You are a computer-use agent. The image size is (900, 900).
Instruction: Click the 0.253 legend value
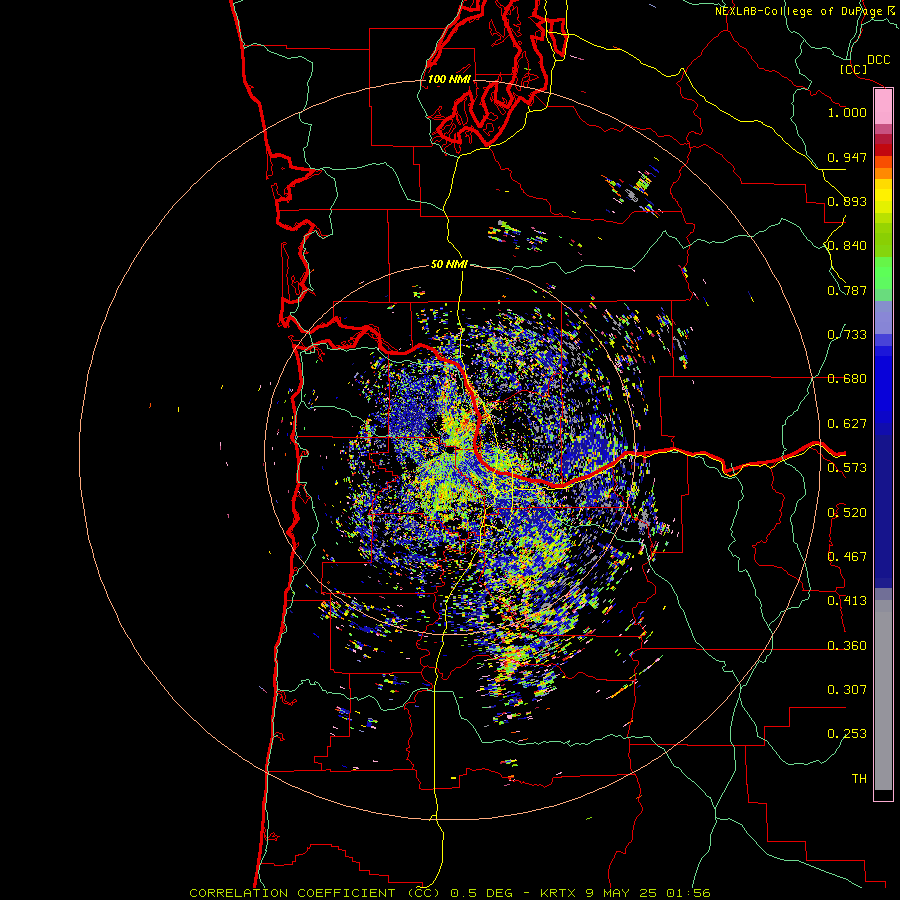847,734
